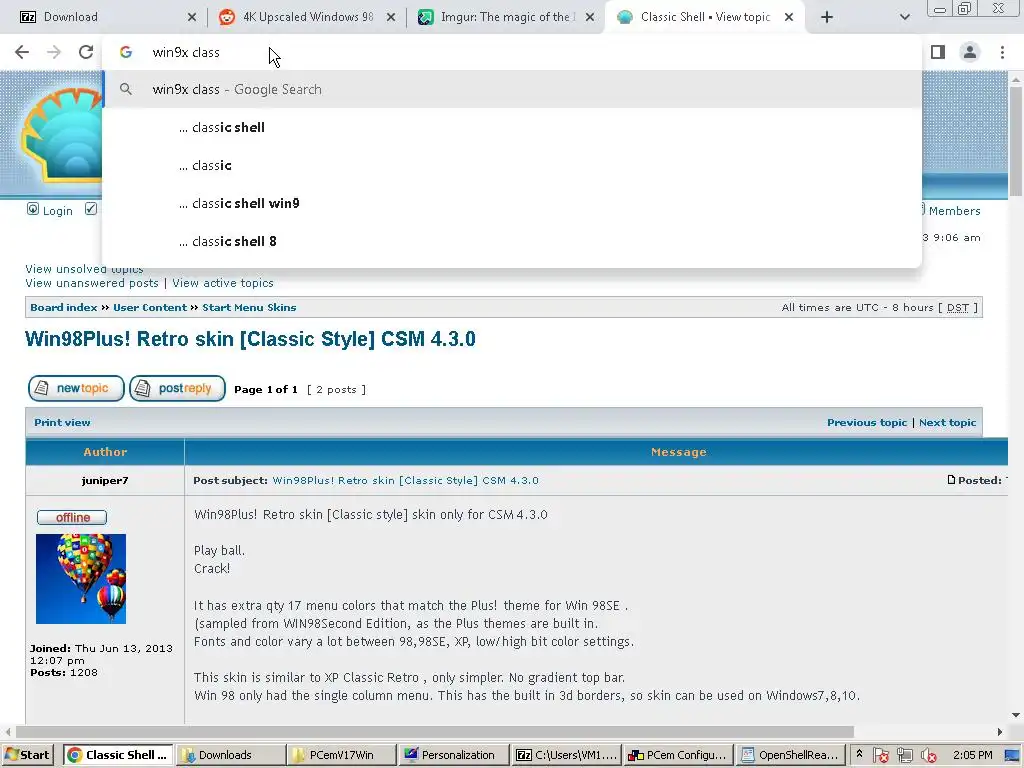
Task: Click the horizontal scrollbar thumb
Action: click(434, 732)
